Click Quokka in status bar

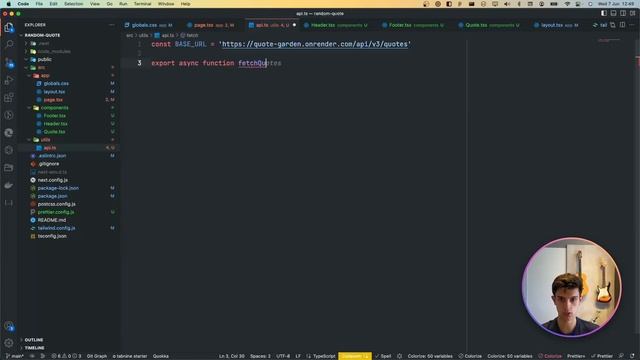(x=161, y=356)
